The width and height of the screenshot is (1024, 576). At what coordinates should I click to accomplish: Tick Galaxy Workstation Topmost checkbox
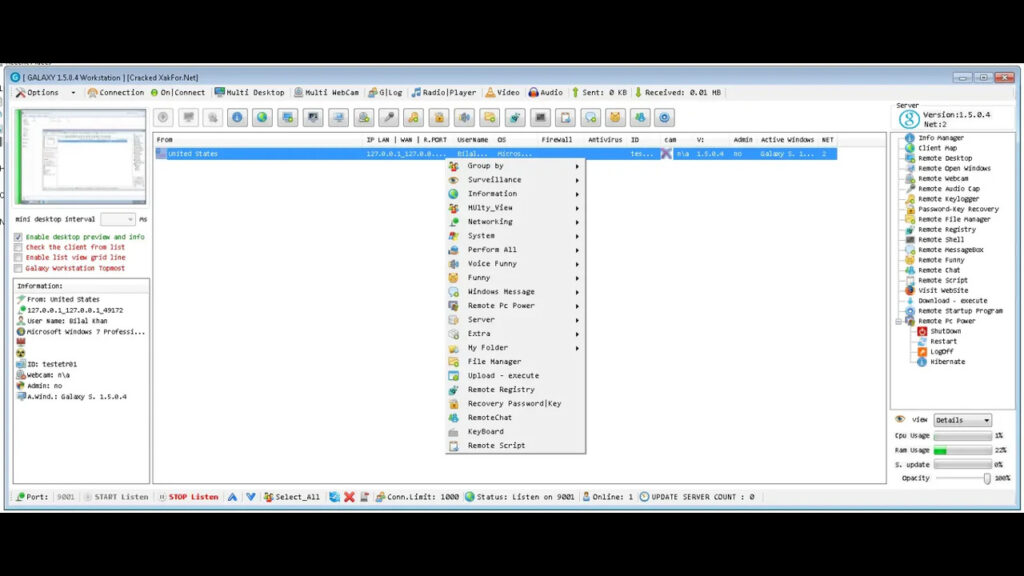(x=18, y=268)
